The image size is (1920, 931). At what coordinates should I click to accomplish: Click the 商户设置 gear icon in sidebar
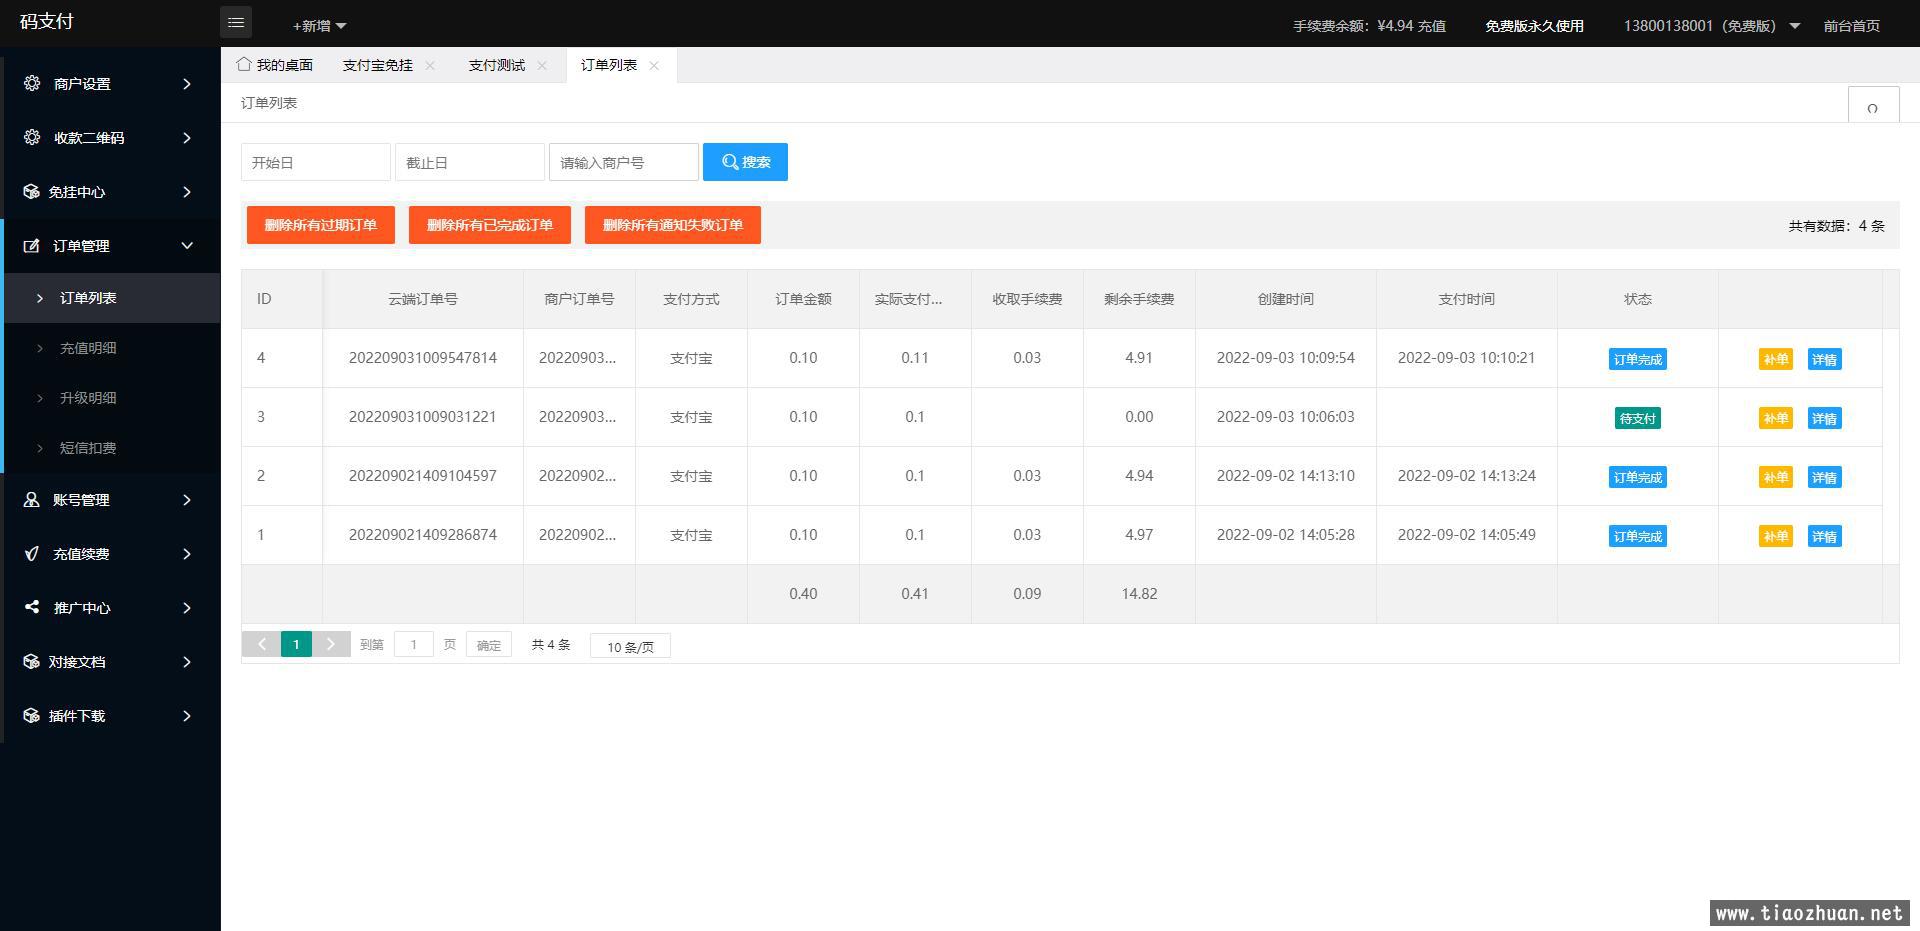point(32,83)
